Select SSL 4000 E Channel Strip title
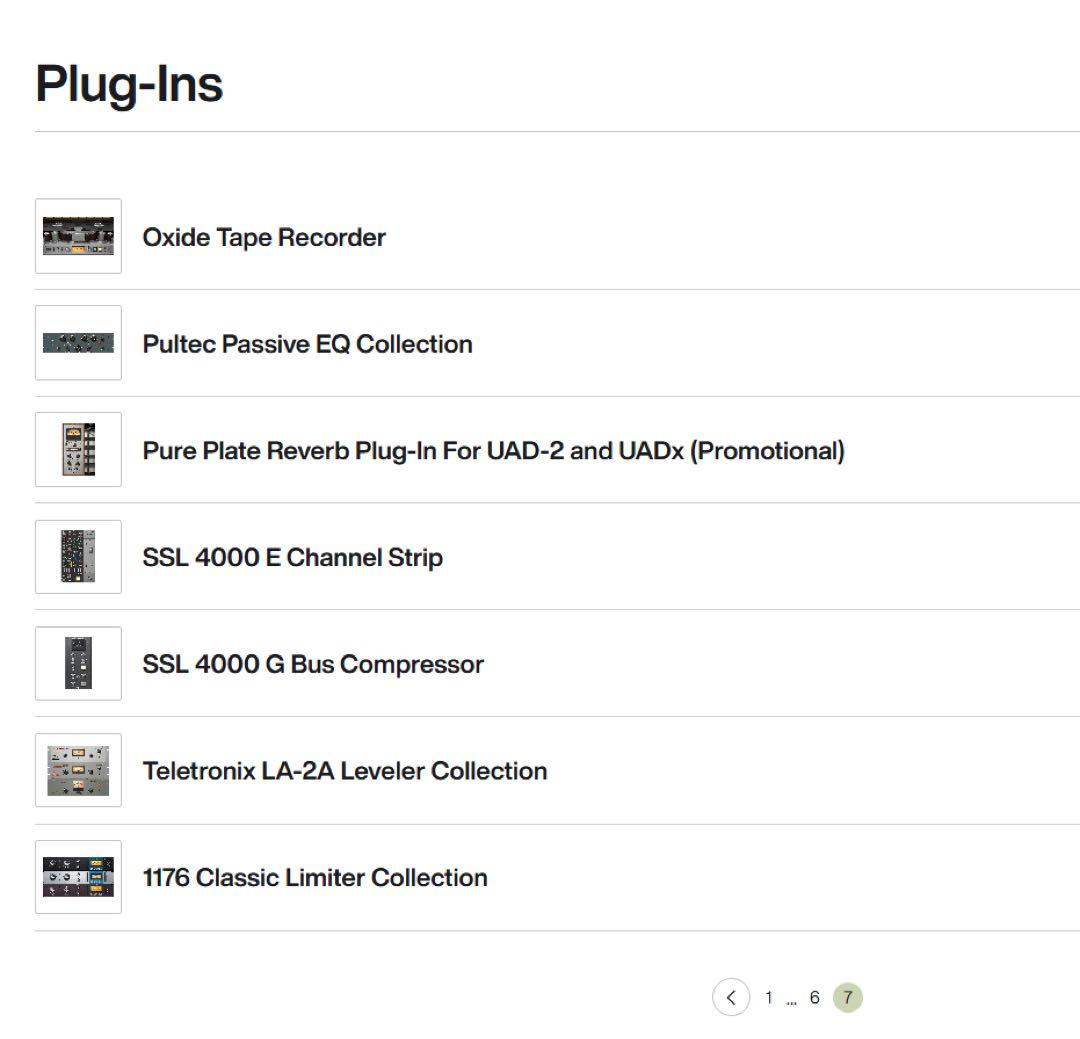This screenshot has height=1039, width=1080. pyautogui.click(x=292, y=558)
